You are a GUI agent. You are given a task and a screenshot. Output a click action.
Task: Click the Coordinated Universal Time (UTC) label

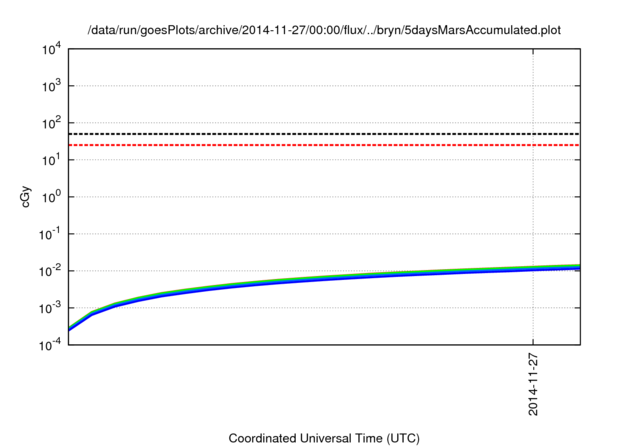pyautogui.click(x=324, y=438)
